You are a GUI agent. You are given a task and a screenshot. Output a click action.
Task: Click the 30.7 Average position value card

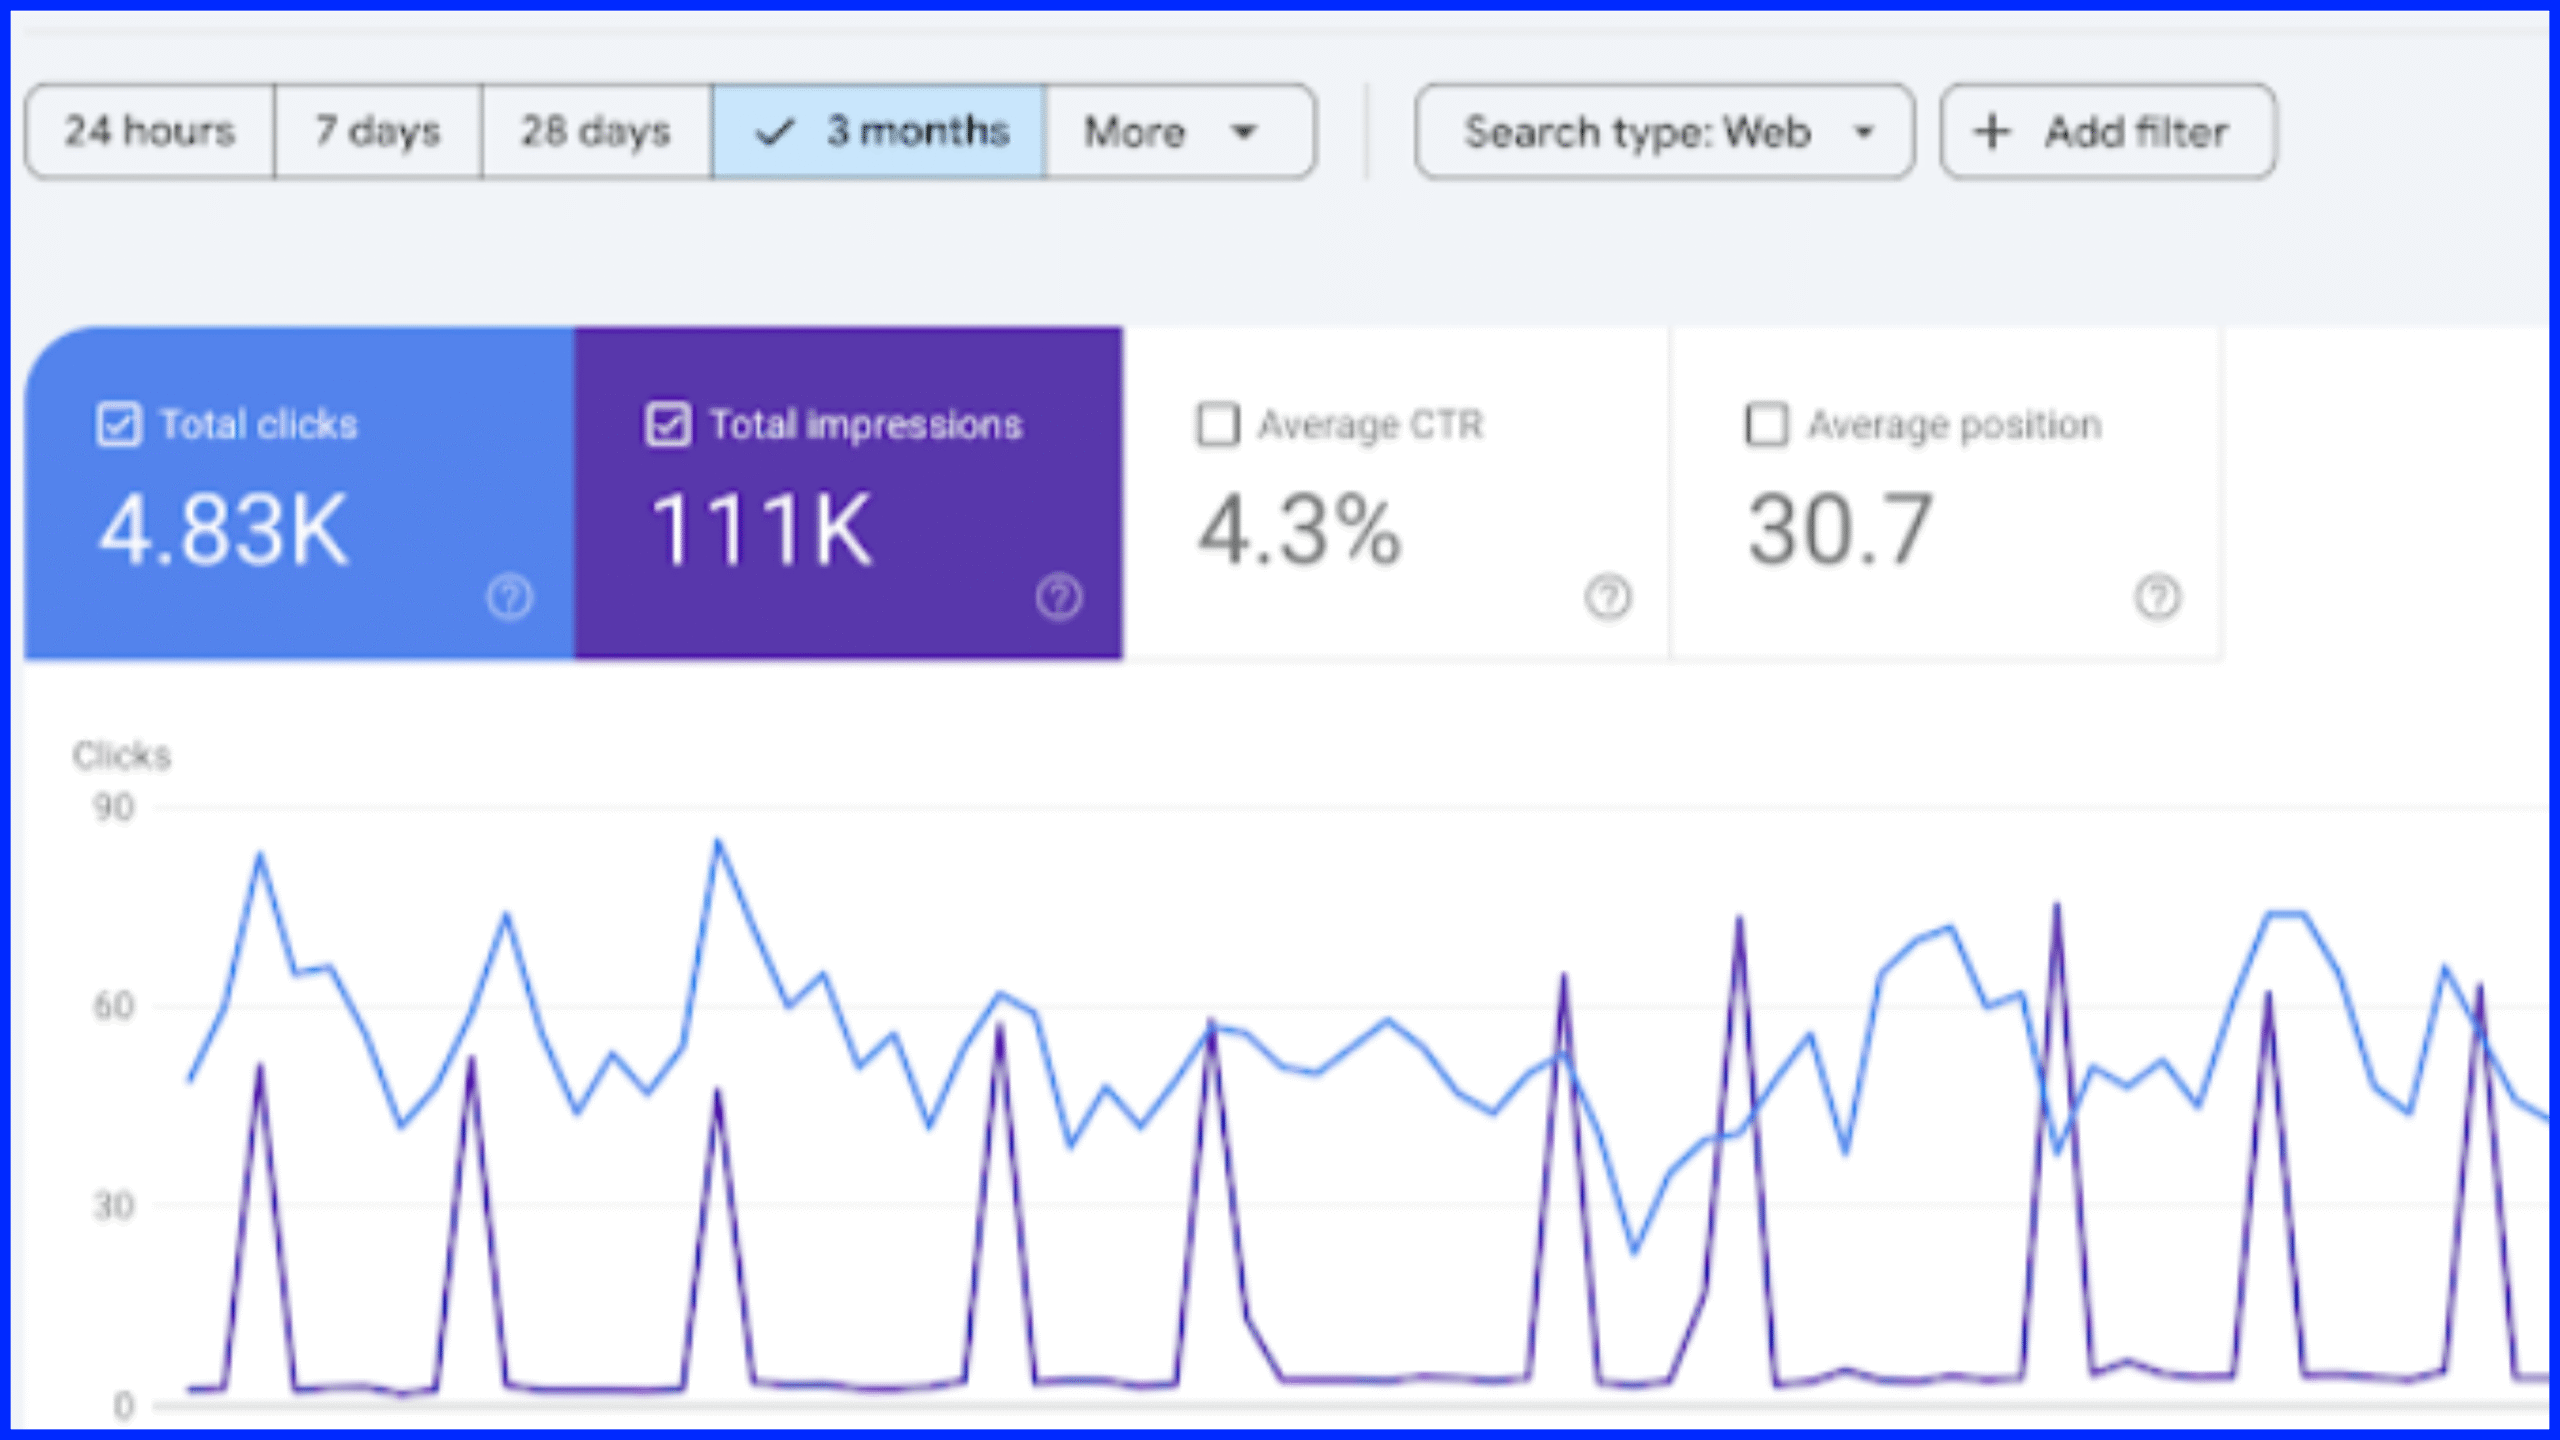1840,530
